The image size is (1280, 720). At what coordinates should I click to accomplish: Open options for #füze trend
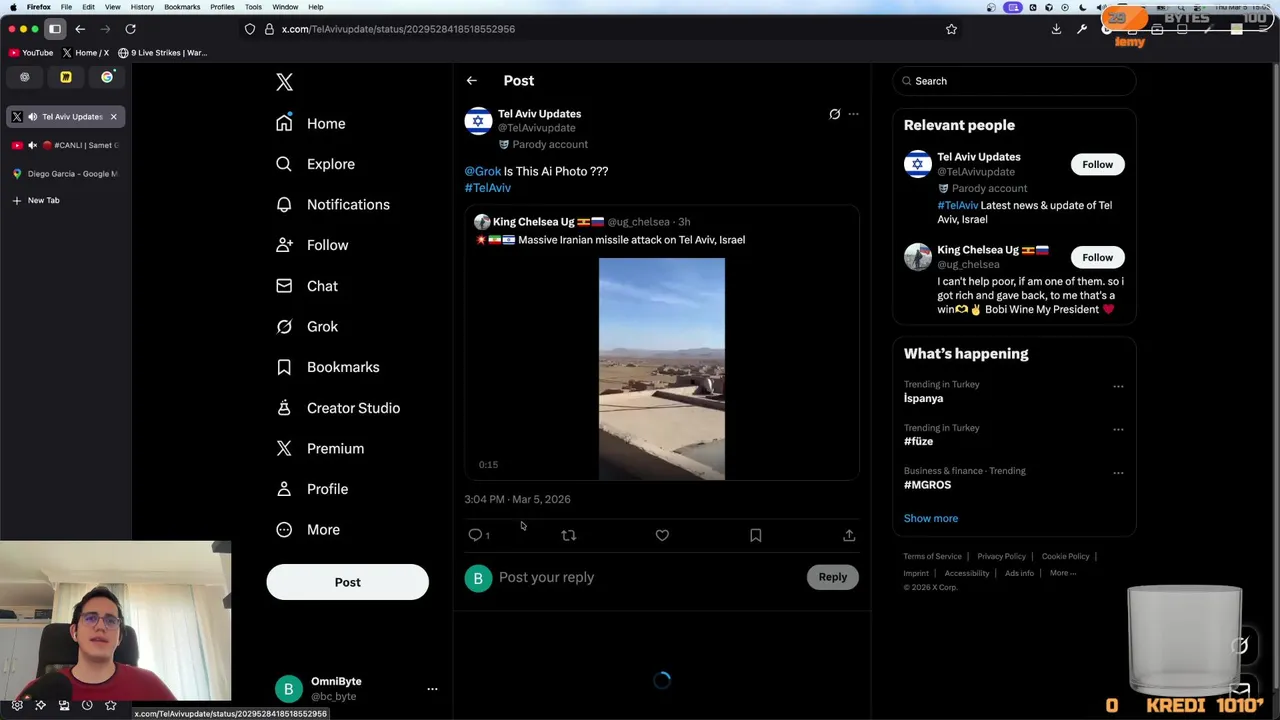pos(1118,429)
